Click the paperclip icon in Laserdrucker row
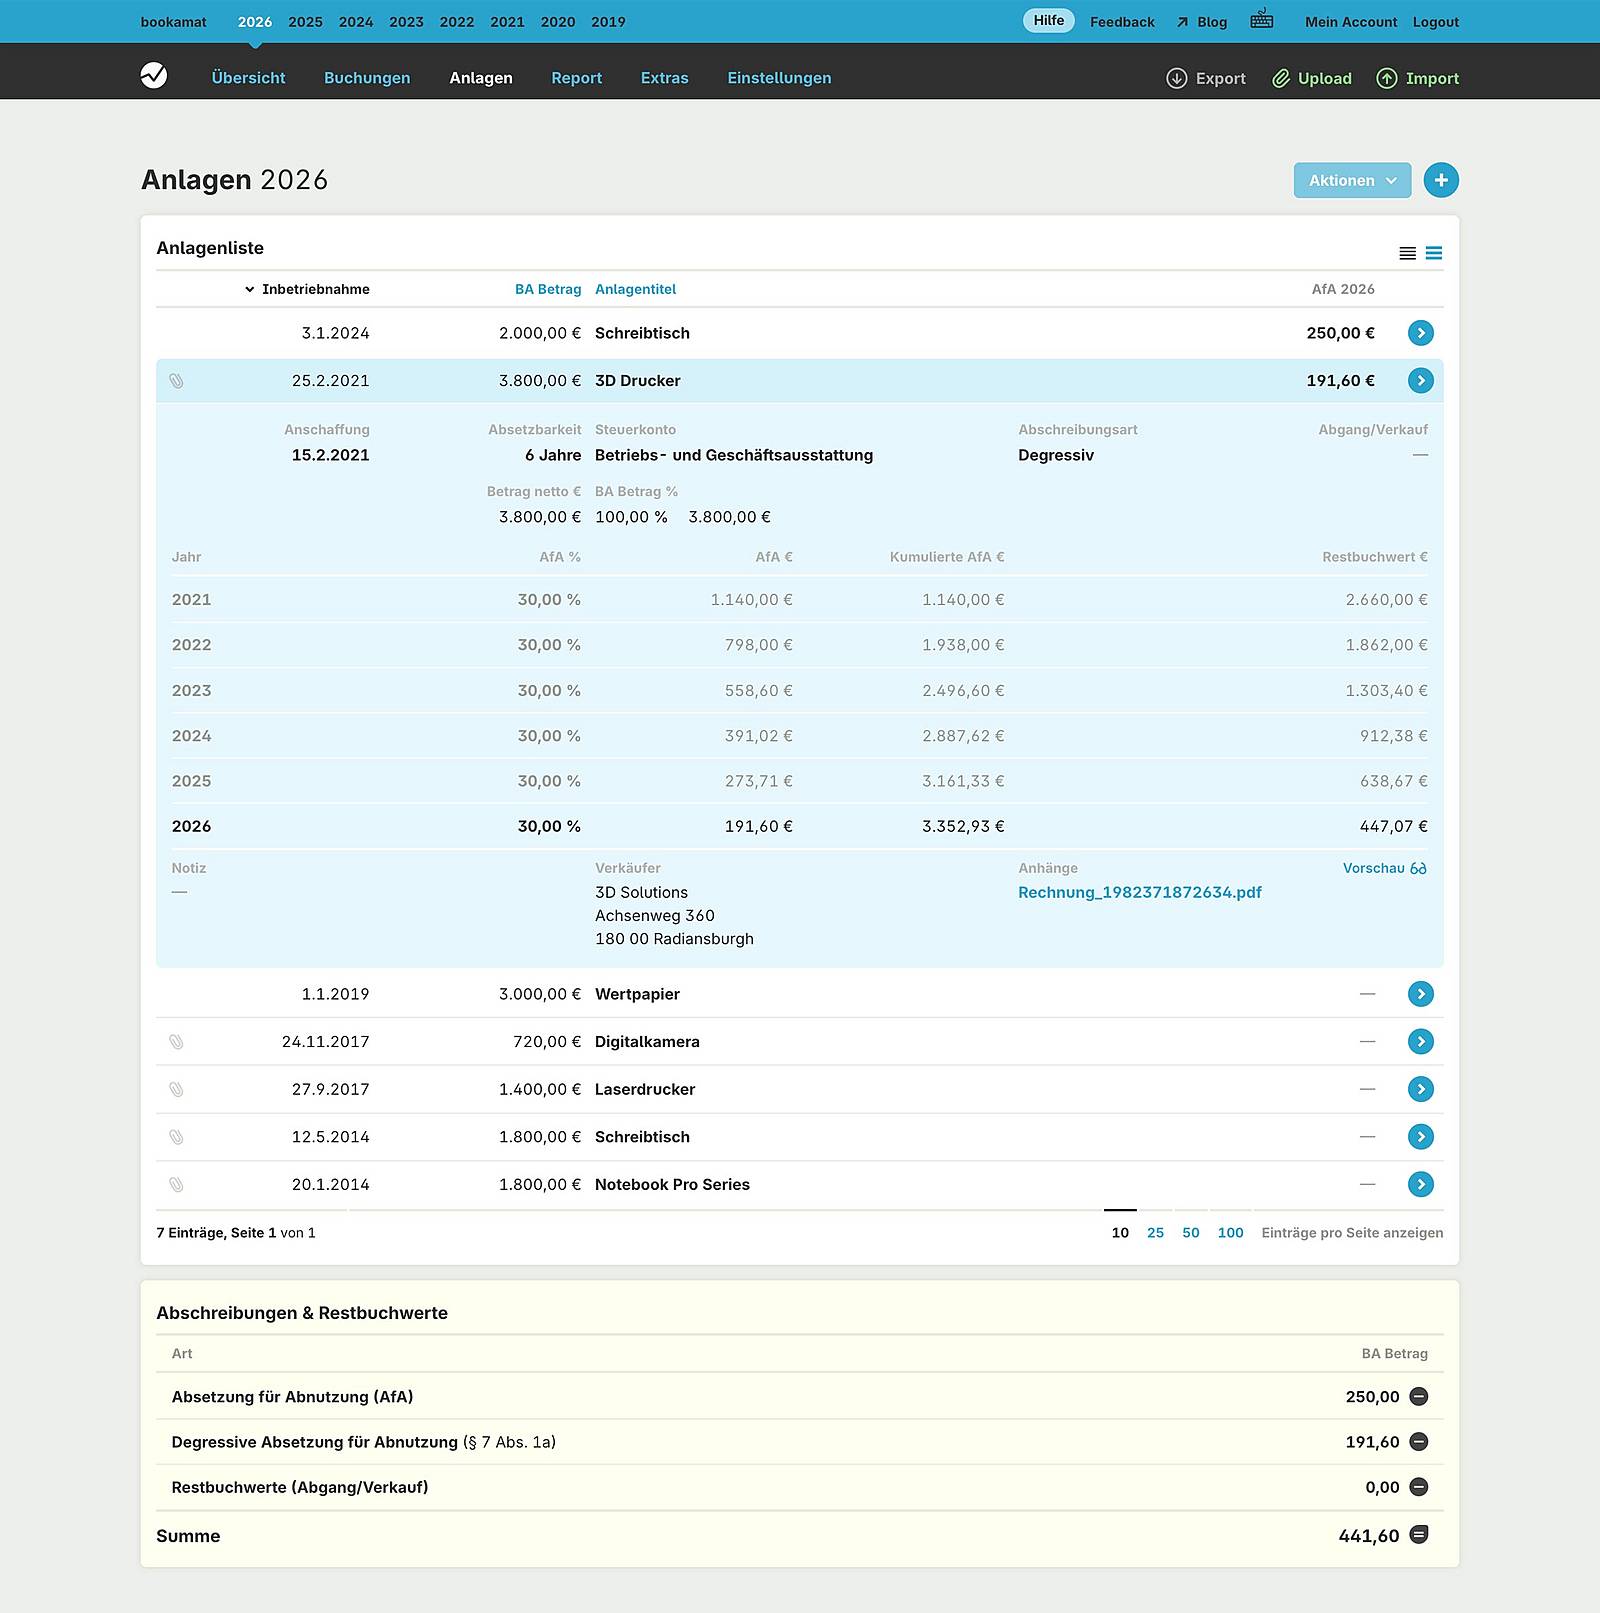This screenshot has height=1613, width=1600. point(176,1089)
